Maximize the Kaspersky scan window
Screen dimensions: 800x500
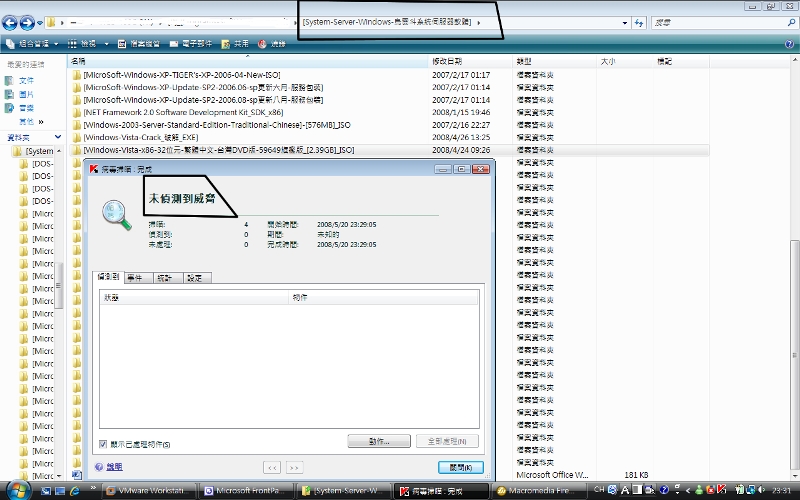[x=462, y=169]
